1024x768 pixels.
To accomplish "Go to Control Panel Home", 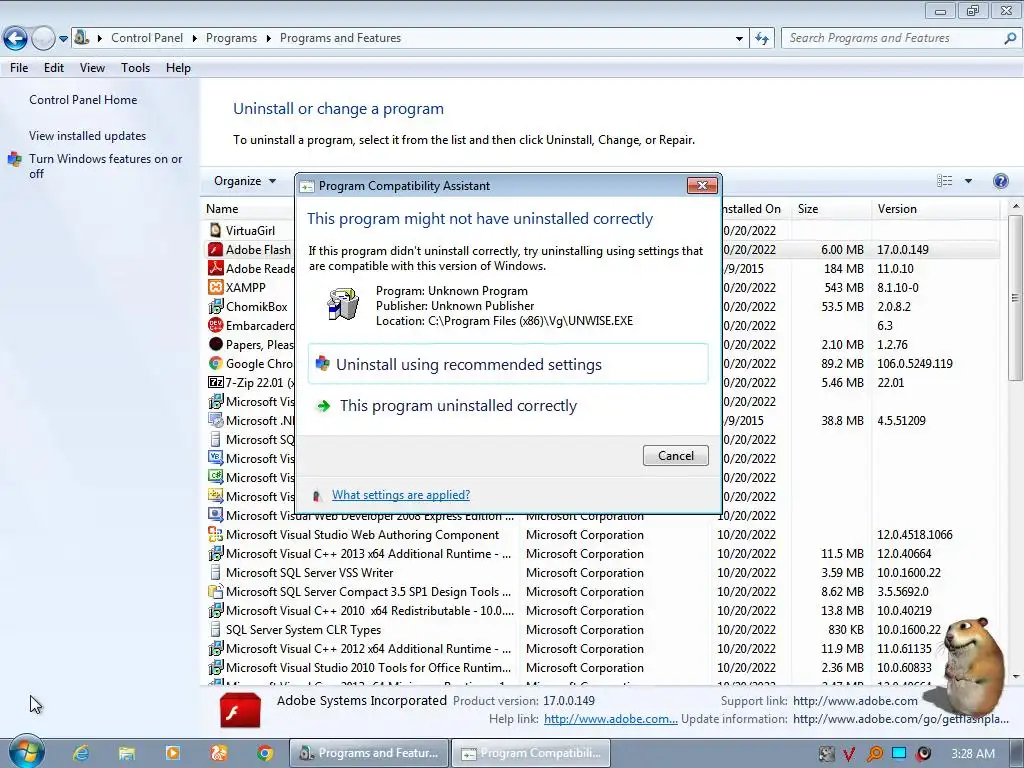I will pyautogui.click(x=83, y=99).
